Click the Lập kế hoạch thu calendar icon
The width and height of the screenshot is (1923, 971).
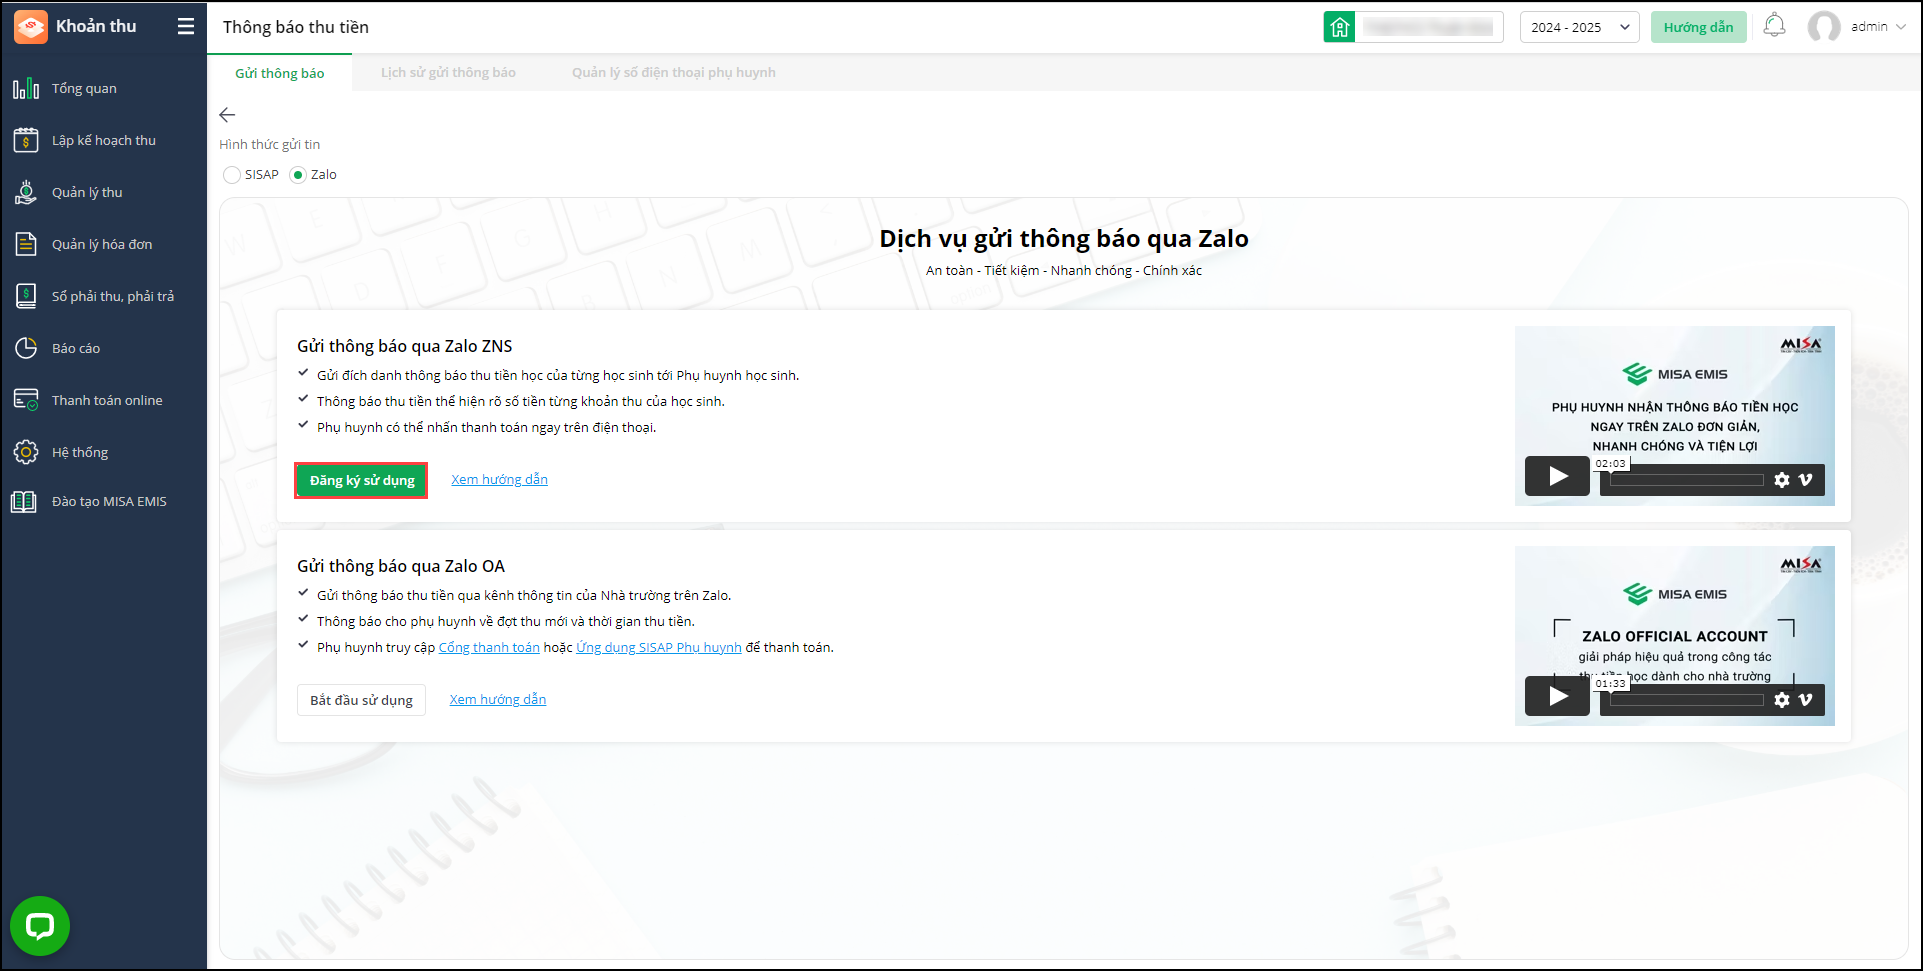point(26,140)
